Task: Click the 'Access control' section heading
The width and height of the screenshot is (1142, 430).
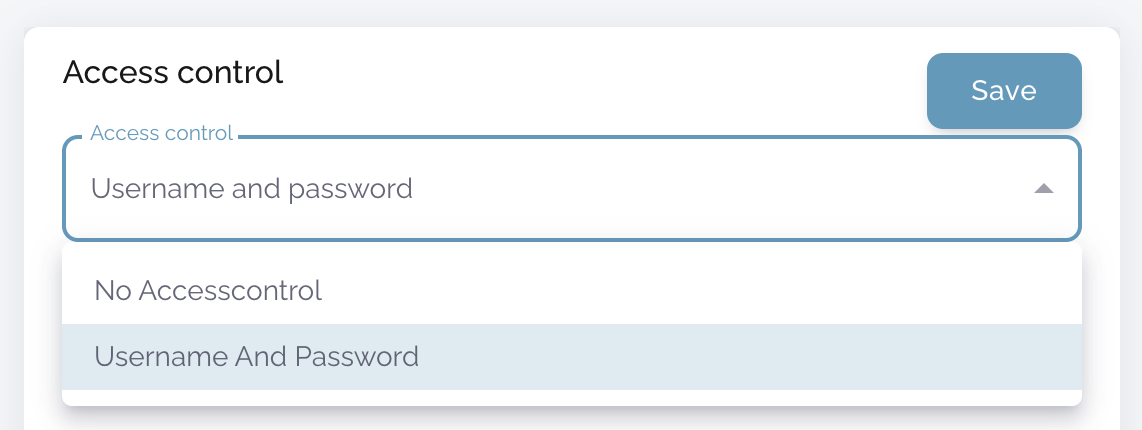Action: [173, 72]
